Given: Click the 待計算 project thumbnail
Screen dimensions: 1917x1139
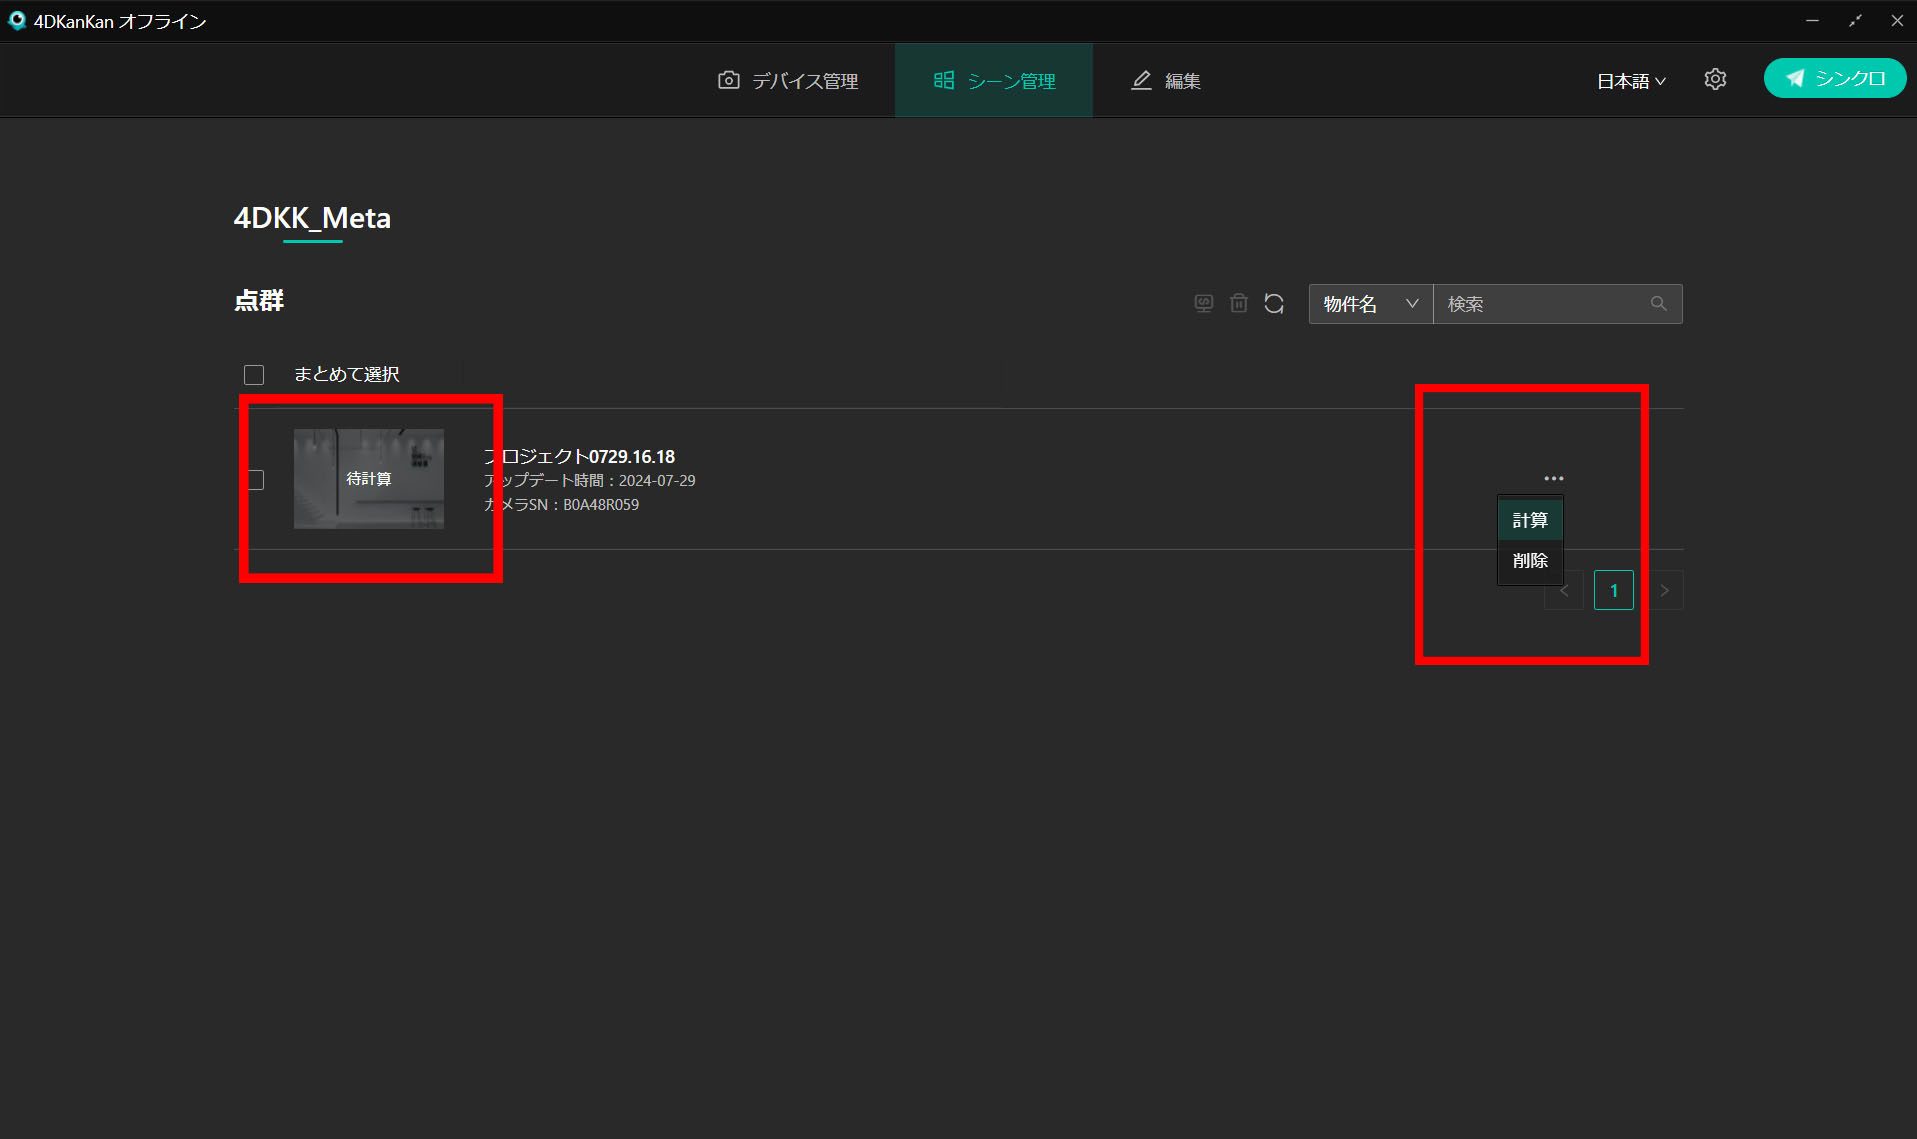Looking at the screenshot, I should click(x=369, y=479).
